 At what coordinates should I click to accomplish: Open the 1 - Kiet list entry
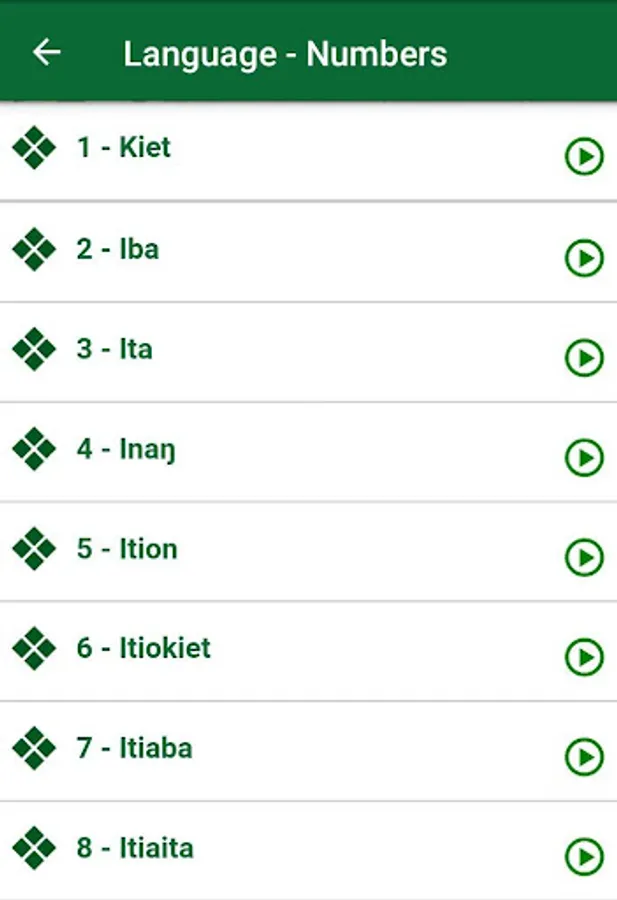pyautogui.click(x=308, y=152)
